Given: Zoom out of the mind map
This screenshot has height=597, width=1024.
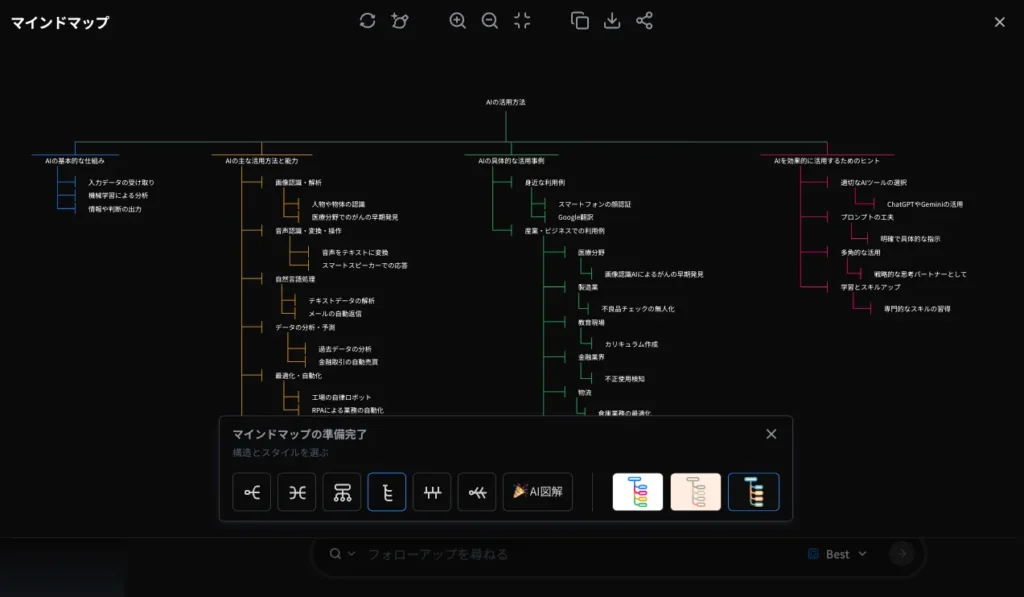Looking at the screenshot, I should click(489, 20).
